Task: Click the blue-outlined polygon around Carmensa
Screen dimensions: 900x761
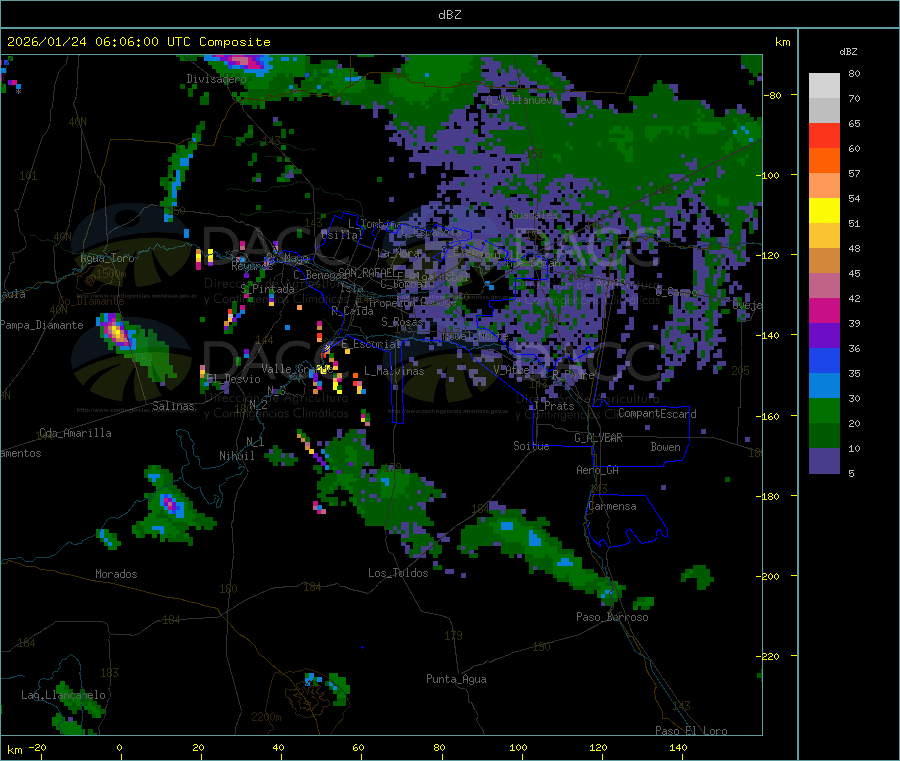Action: pyautogui.click(x=626, y=520)
